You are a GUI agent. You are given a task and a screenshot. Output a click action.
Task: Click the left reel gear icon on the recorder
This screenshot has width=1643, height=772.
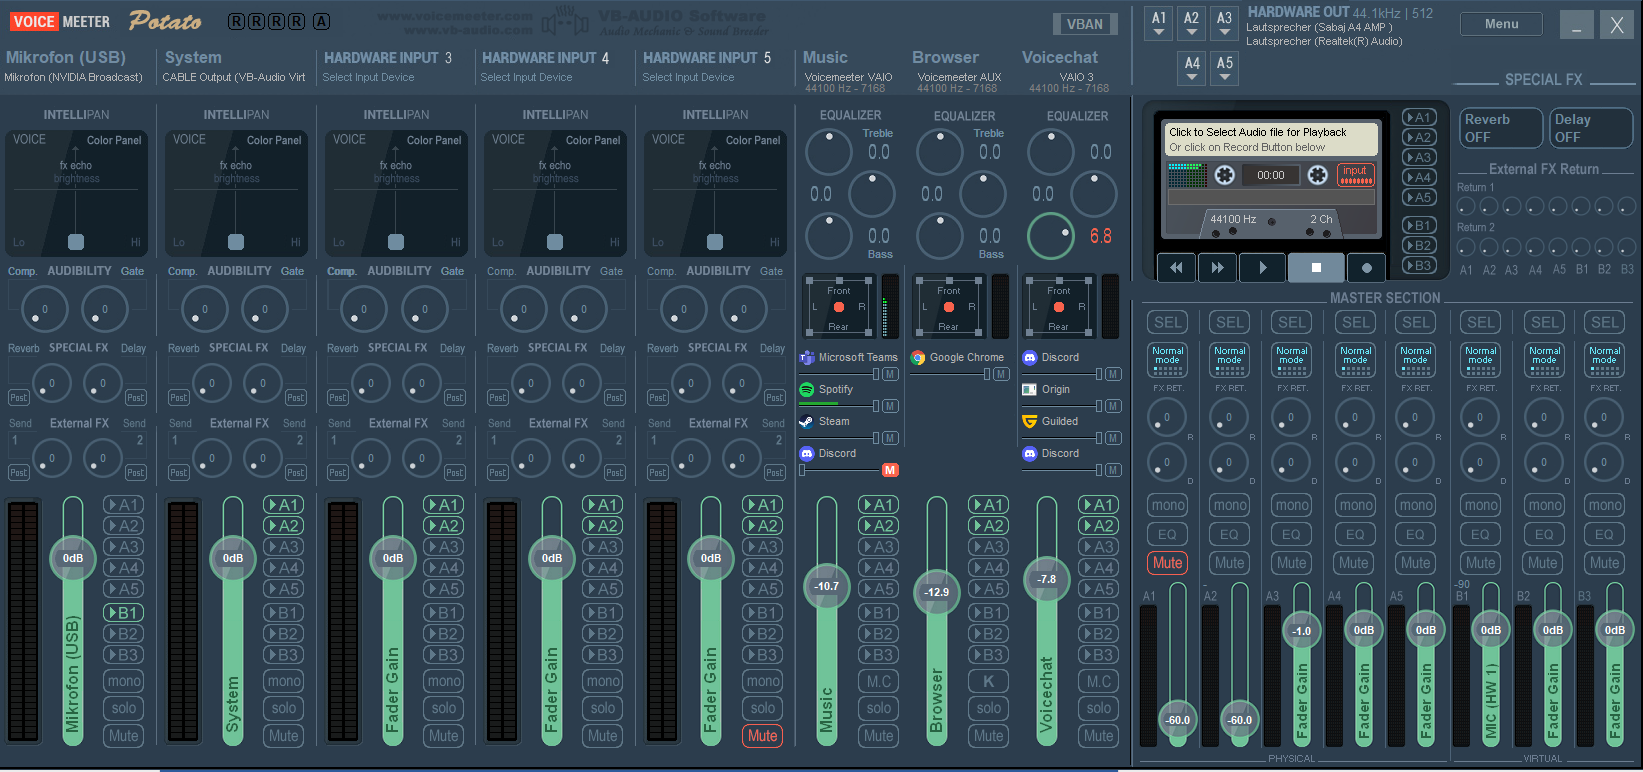tap(1225, 175)
